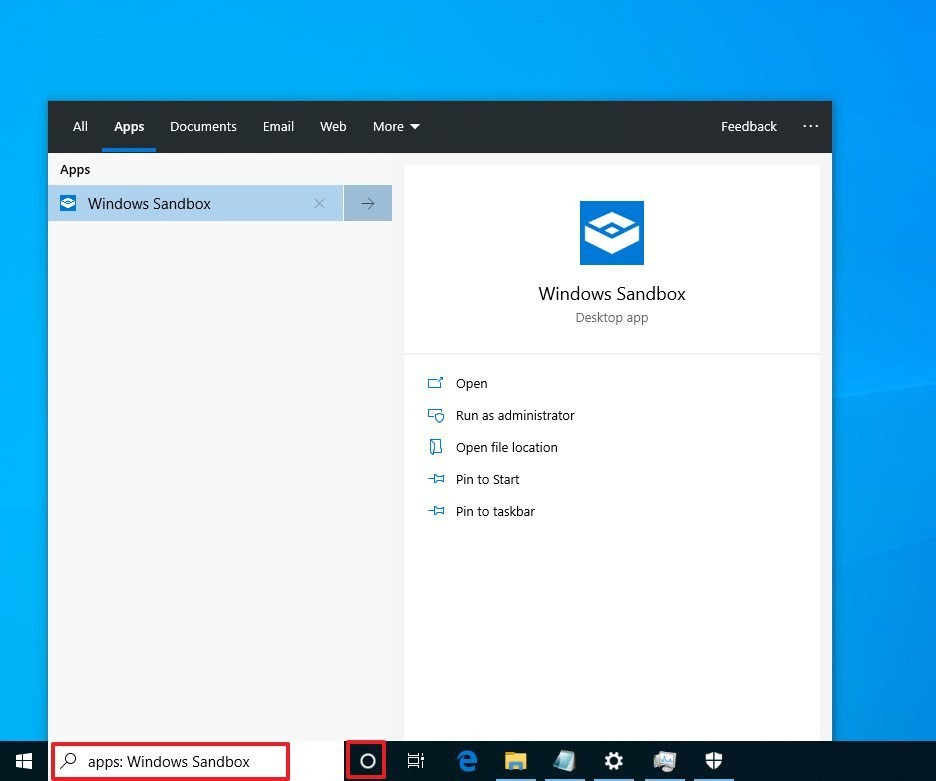This screenshot has width=936, height=781.
Task: Remove Windows Sandbox result with X
Action: (319, 204)
